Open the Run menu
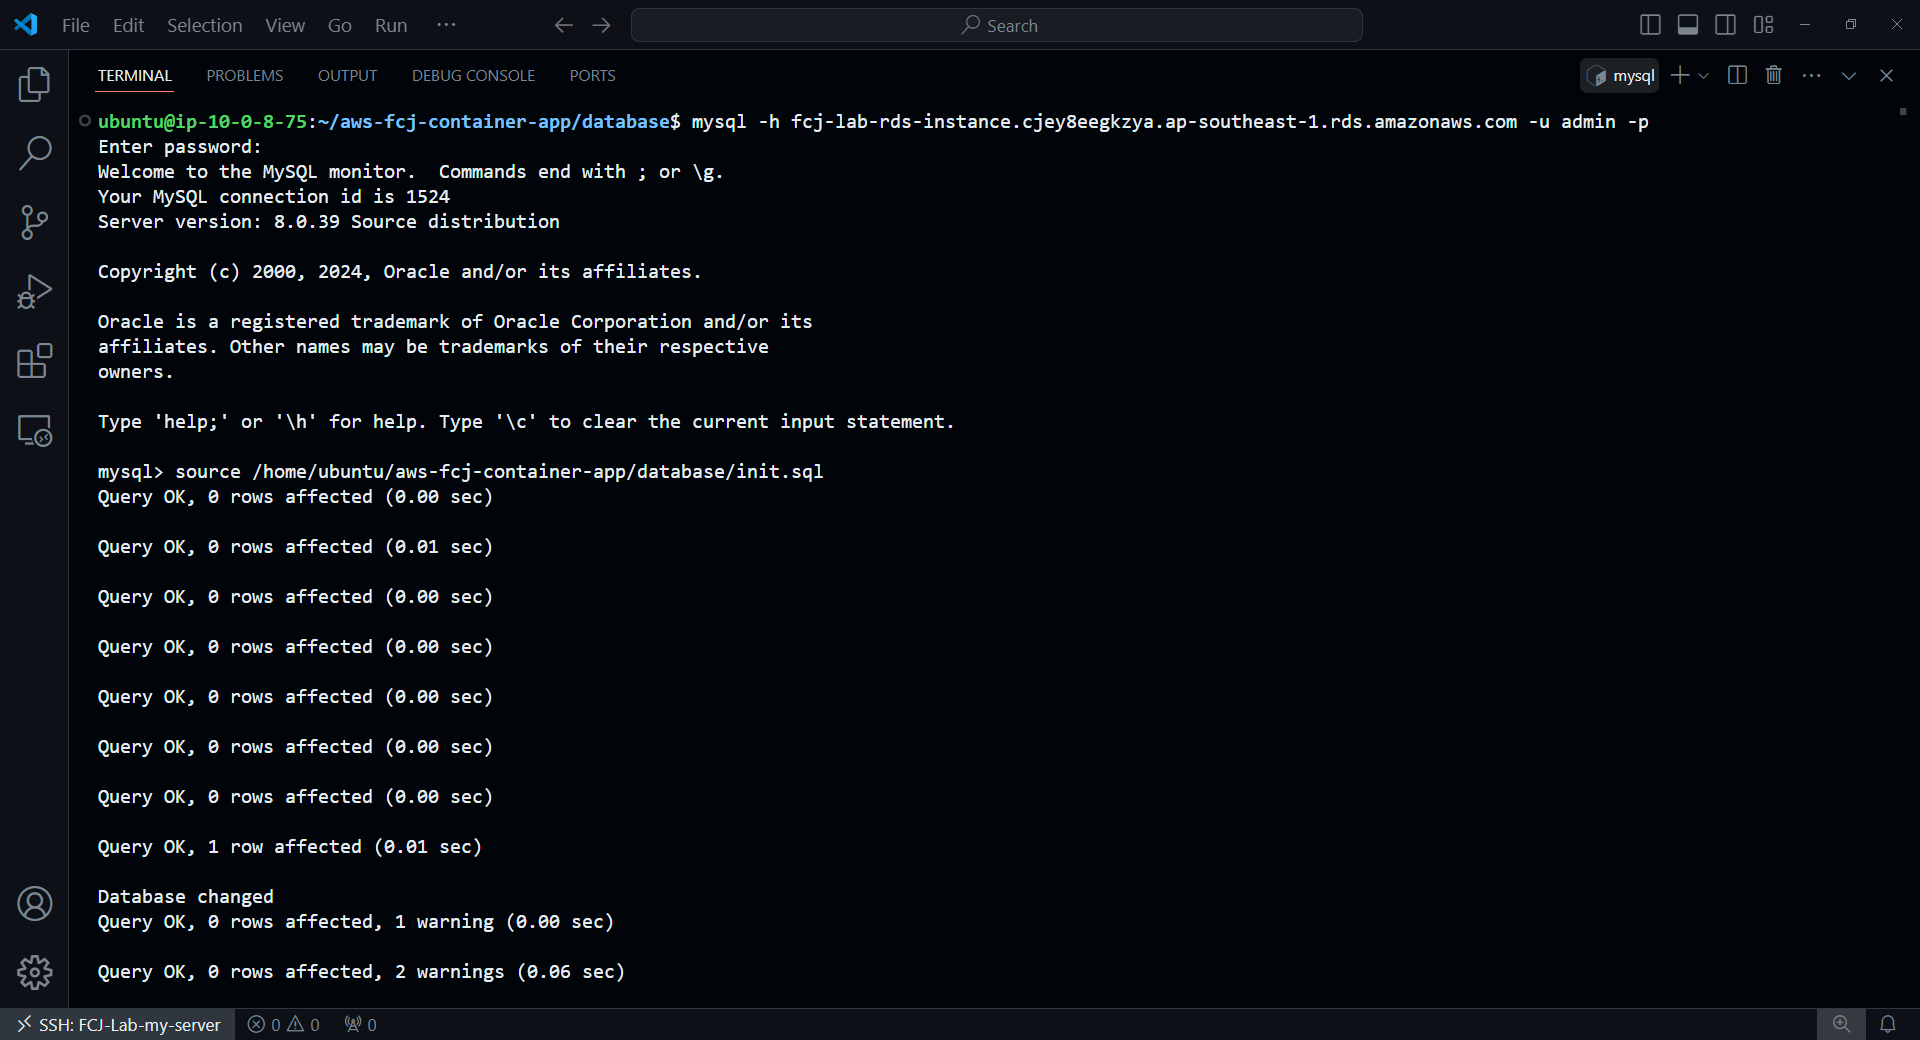 [x=391, y=25]
